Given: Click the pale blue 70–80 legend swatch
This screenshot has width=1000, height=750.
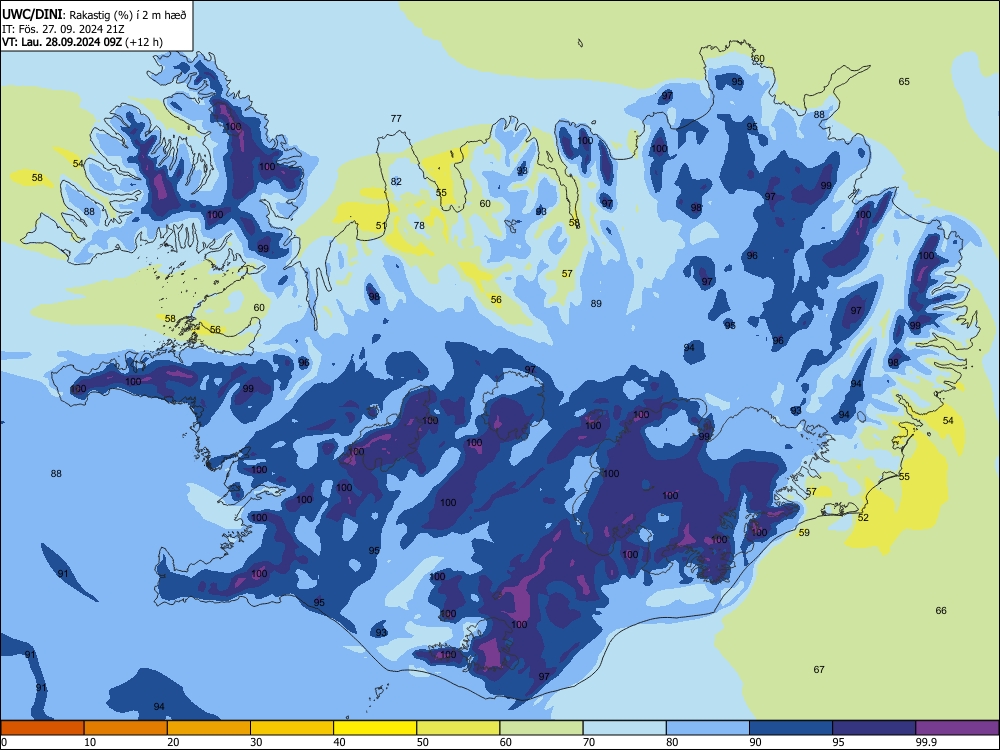Looking at the screenshot, I should (625, 728).
